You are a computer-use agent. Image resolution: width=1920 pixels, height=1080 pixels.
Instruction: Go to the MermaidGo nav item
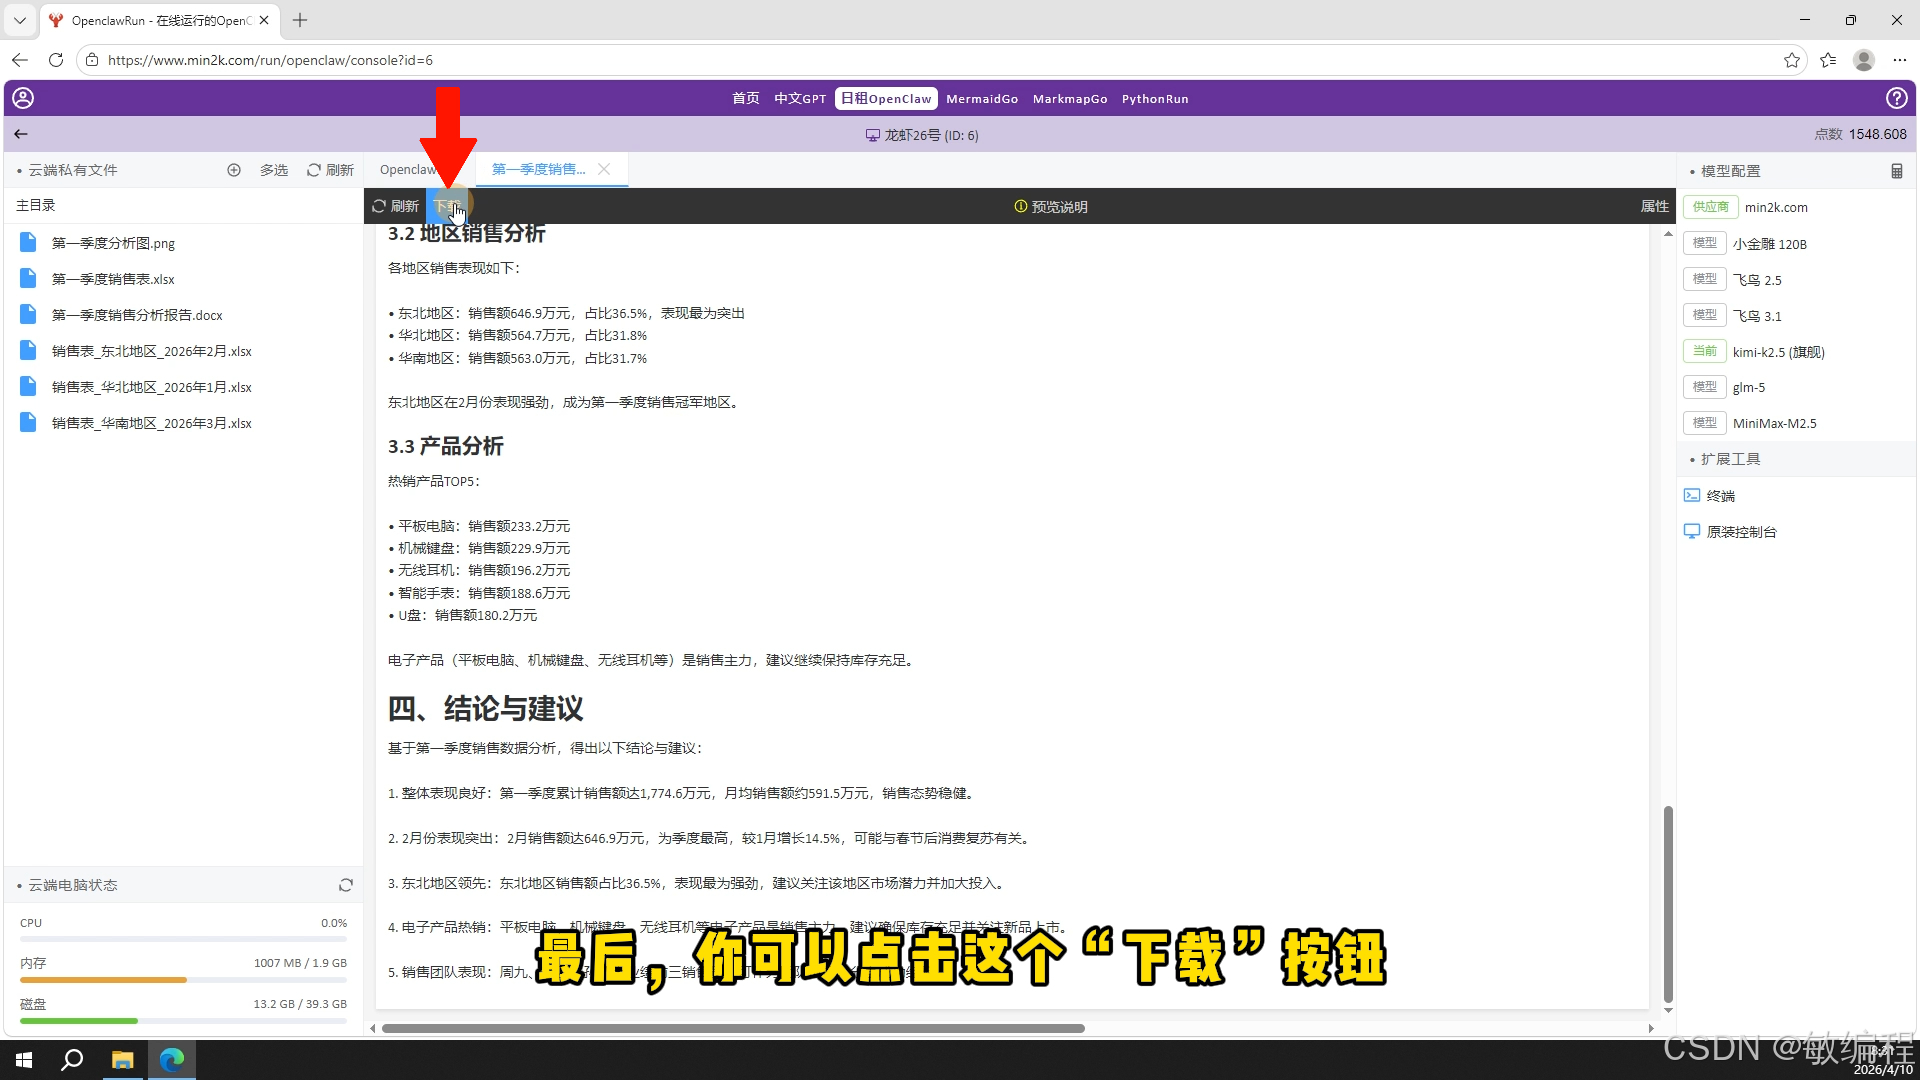981,99
